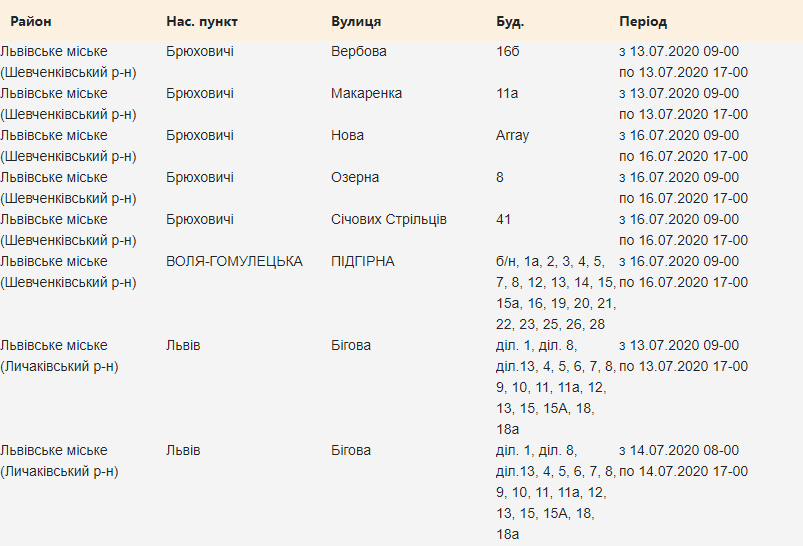
Task: Click building number "16б"
Action: click(x=508, y=51)
